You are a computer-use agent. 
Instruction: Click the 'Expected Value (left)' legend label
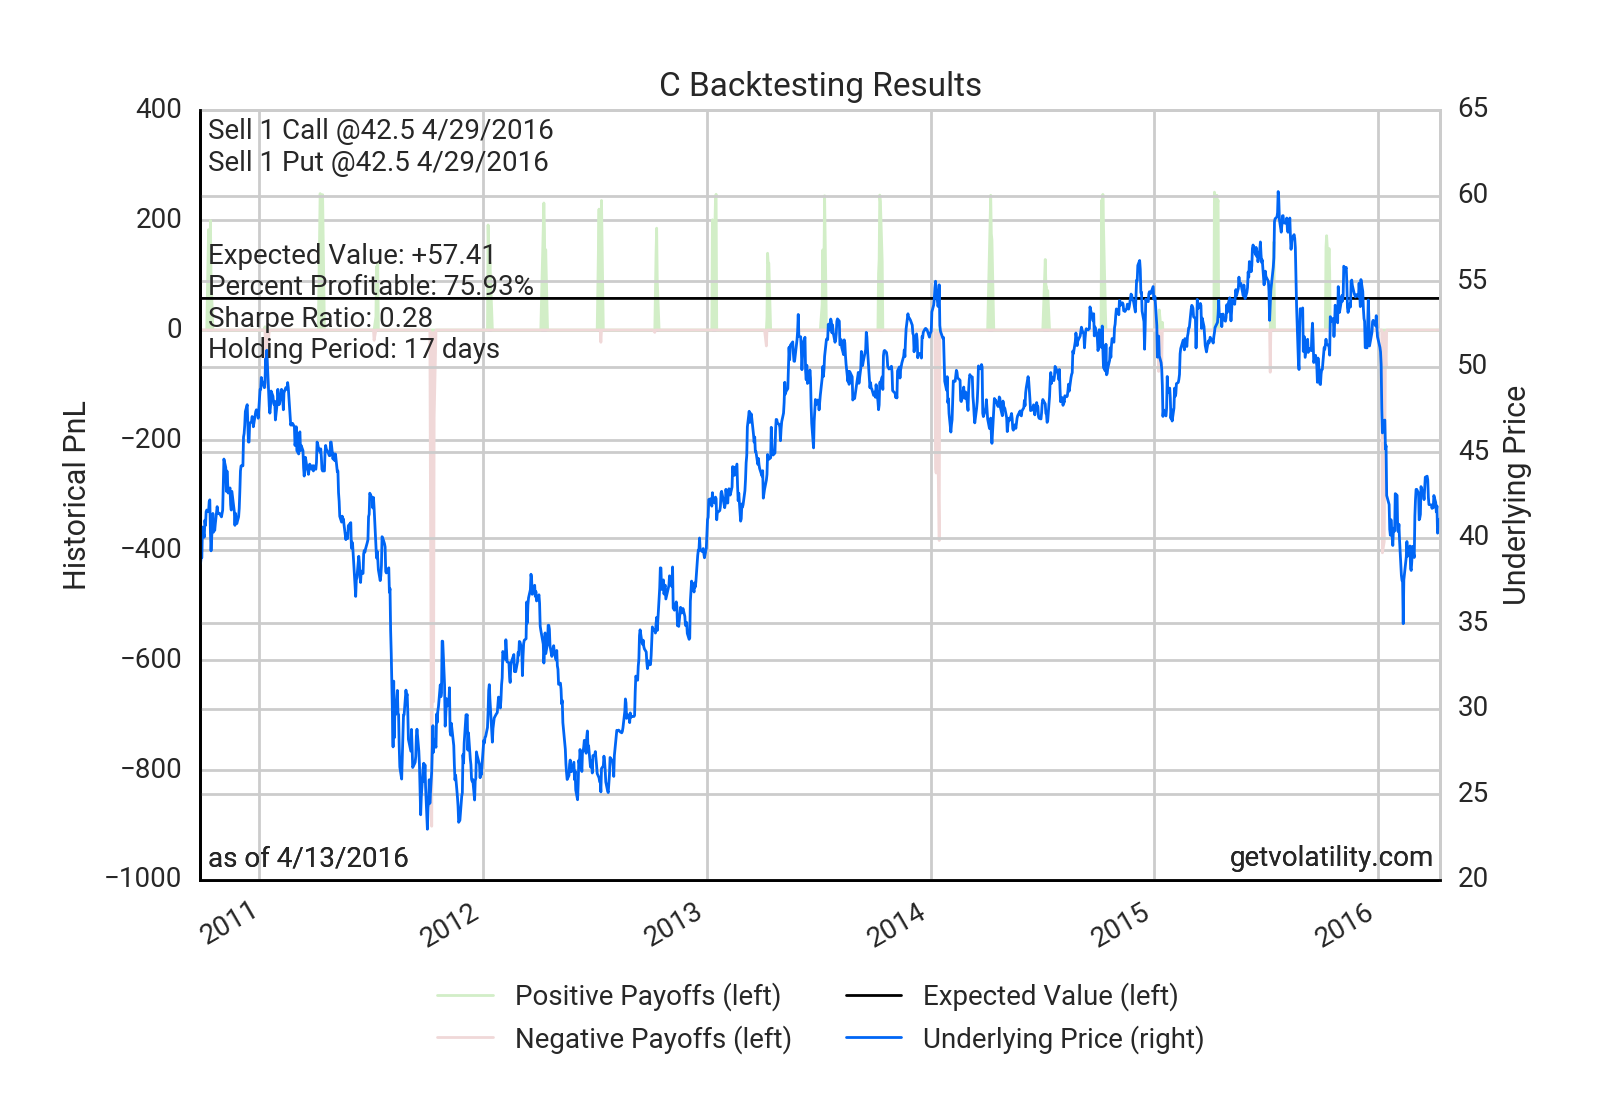pyautogui.click(x=1050, y=996)
